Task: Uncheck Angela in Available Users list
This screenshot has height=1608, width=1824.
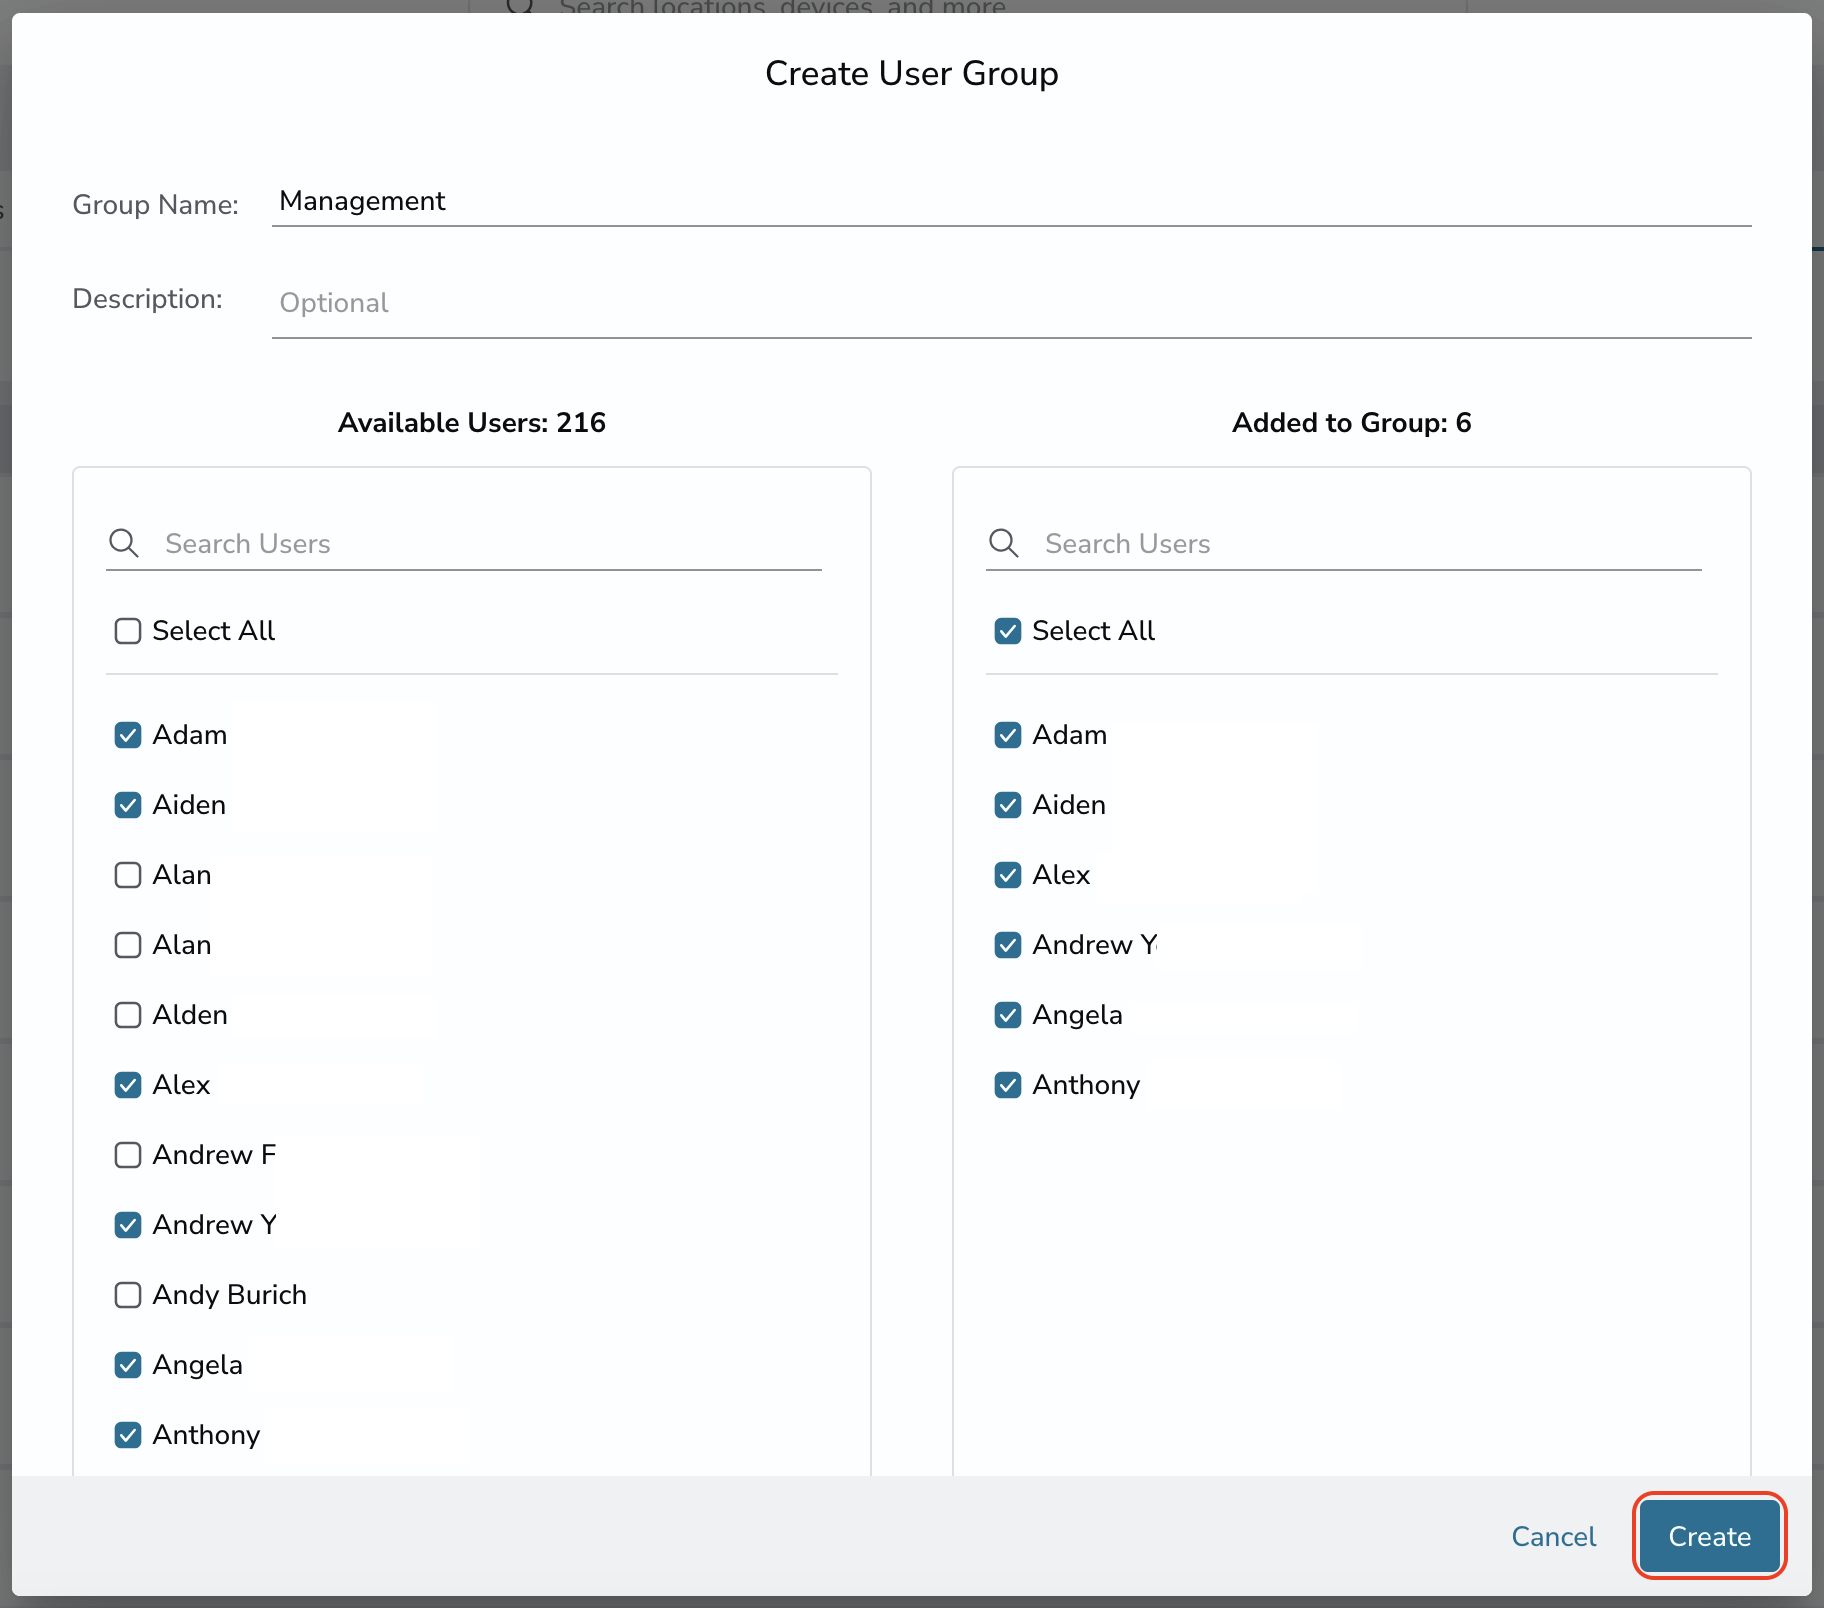Action: click(128, 1365)
